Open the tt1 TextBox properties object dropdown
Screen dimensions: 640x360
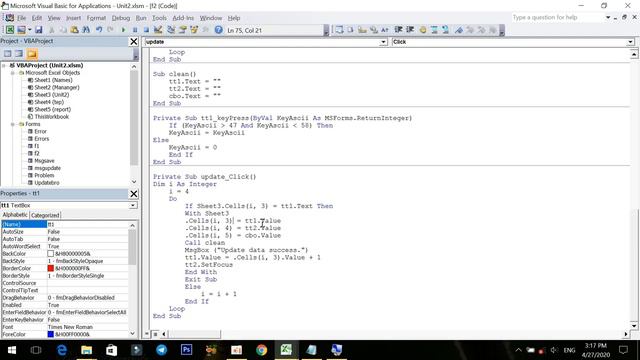[133, 205]
